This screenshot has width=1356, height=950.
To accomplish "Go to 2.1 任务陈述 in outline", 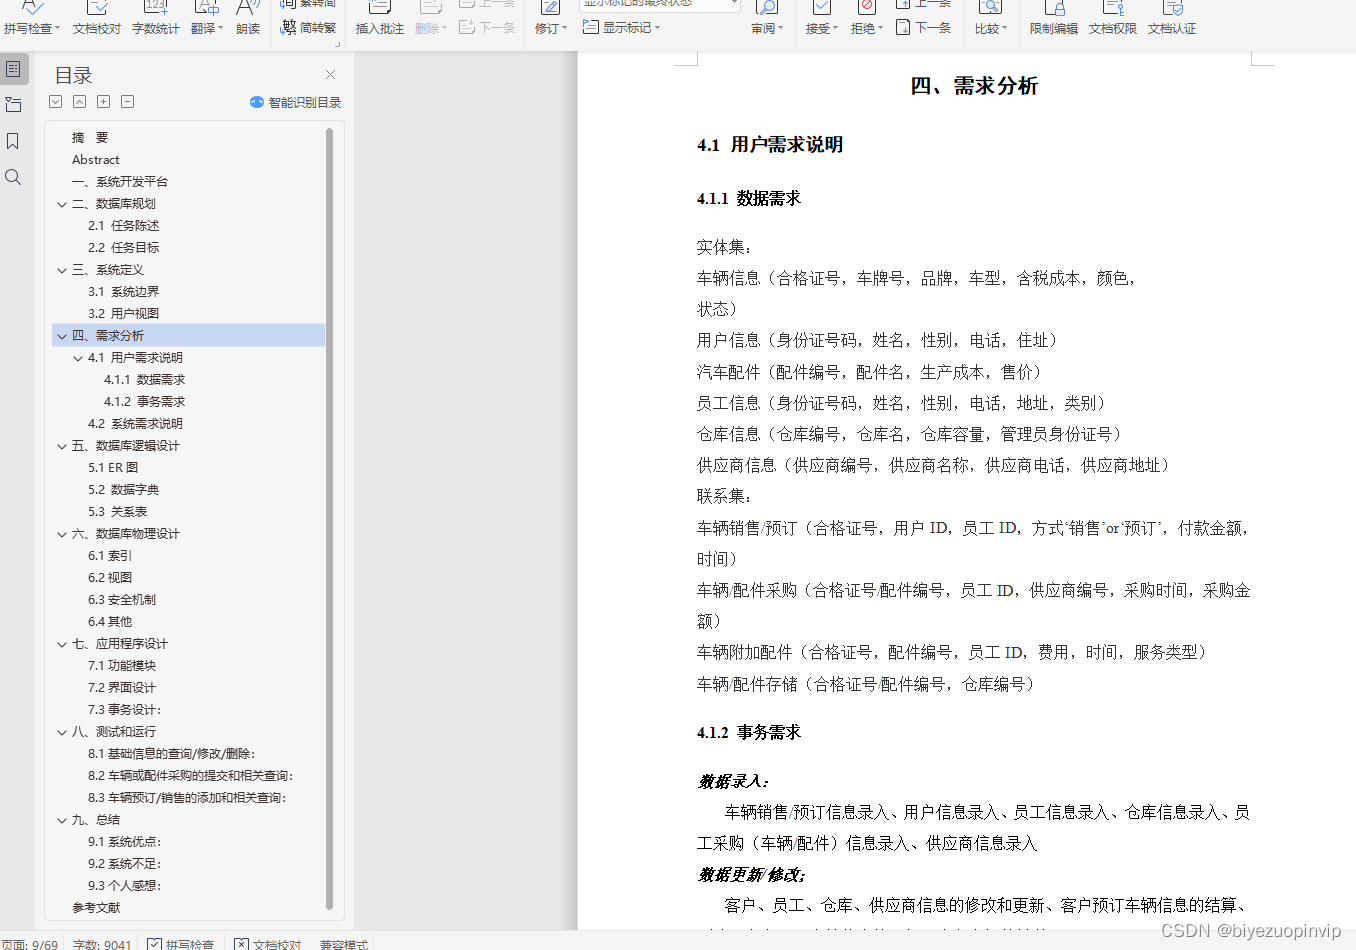I will (x=124, y=226).
